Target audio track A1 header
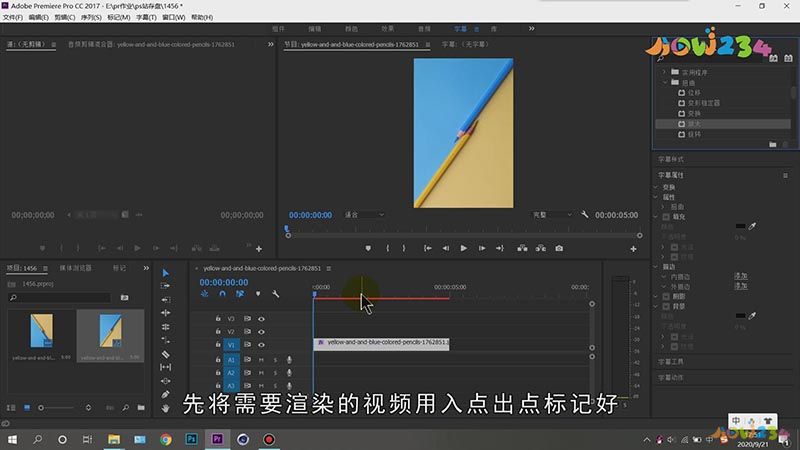 (x=231, y=360)
